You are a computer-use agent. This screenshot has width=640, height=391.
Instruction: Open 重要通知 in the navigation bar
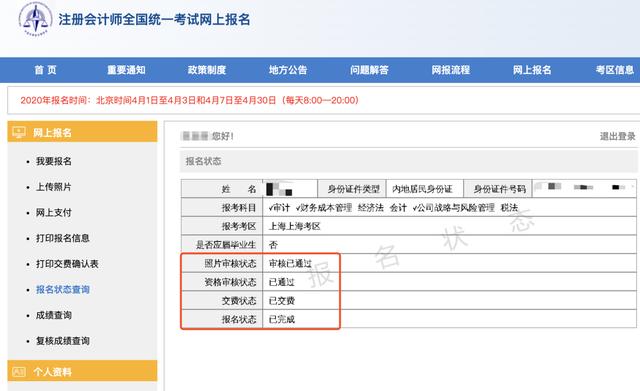[126, 70]
